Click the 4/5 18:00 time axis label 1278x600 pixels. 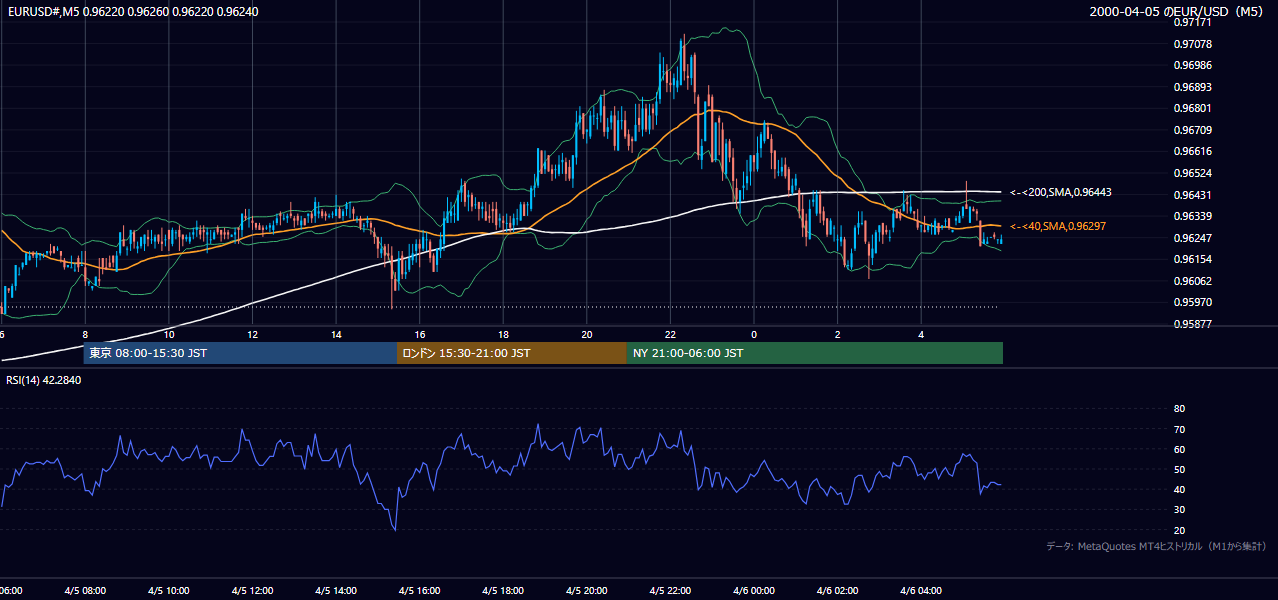(504, 591)
